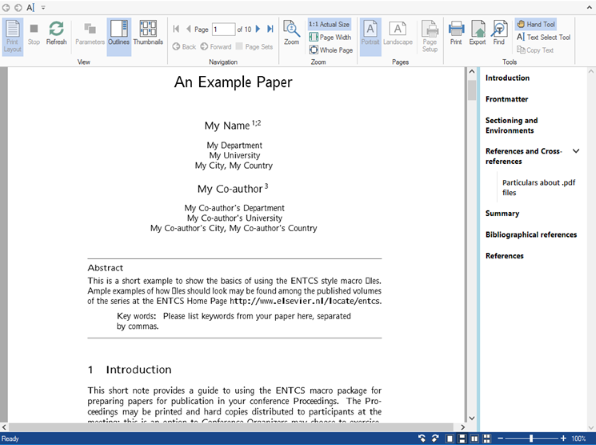Refresh the report
This screenshot has height=445, width=596.
[x=56, y=33]
